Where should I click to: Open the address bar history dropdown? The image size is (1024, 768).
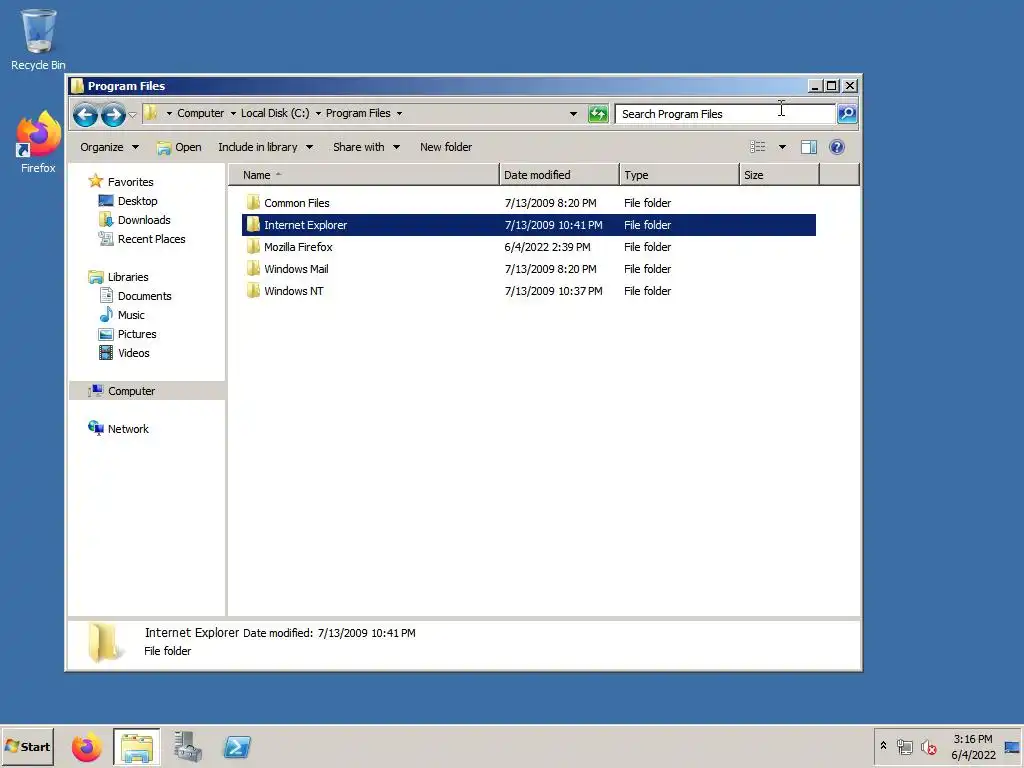(573, 114)
